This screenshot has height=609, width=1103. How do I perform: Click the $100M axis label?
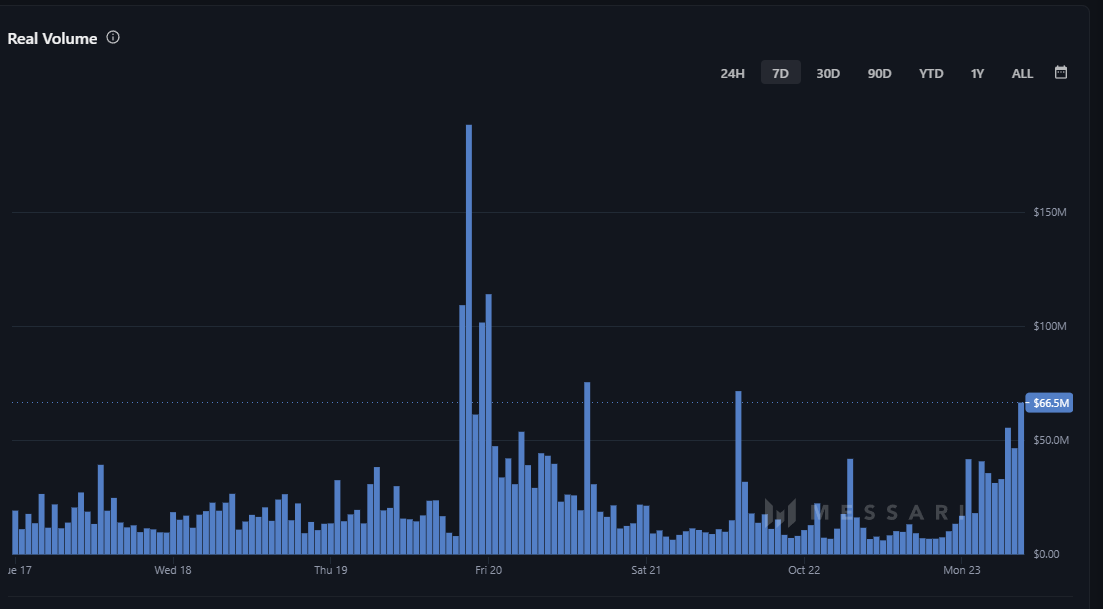pyautogui.click(x=1050, y=326)
